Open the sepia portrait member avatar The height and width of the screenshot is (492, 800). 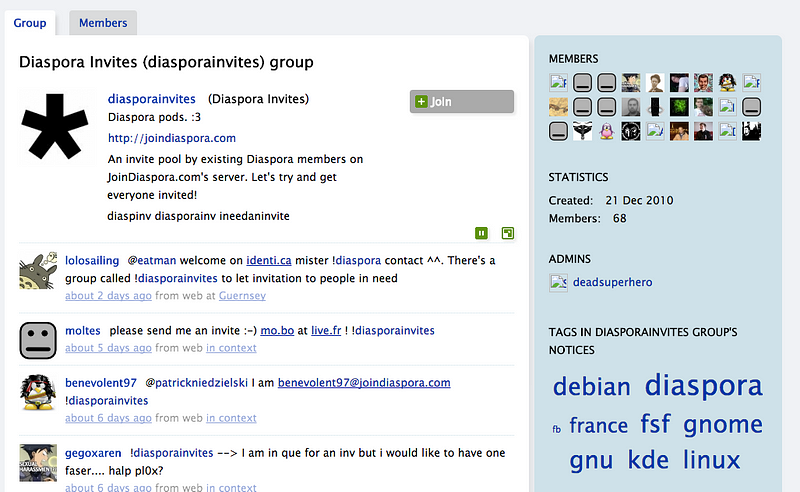click(x=655, y=83)
